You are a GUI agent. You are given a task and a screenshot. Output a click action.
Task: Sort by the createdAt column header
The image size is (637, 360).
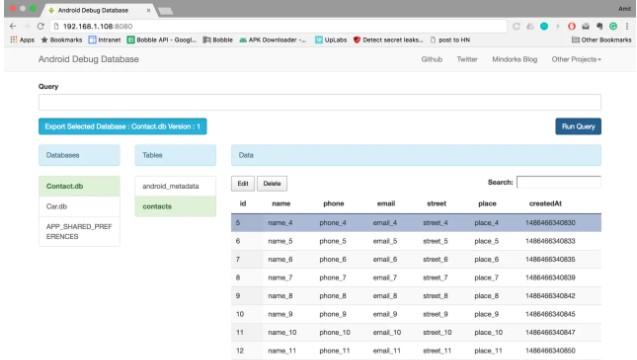[x=545, y=204]
